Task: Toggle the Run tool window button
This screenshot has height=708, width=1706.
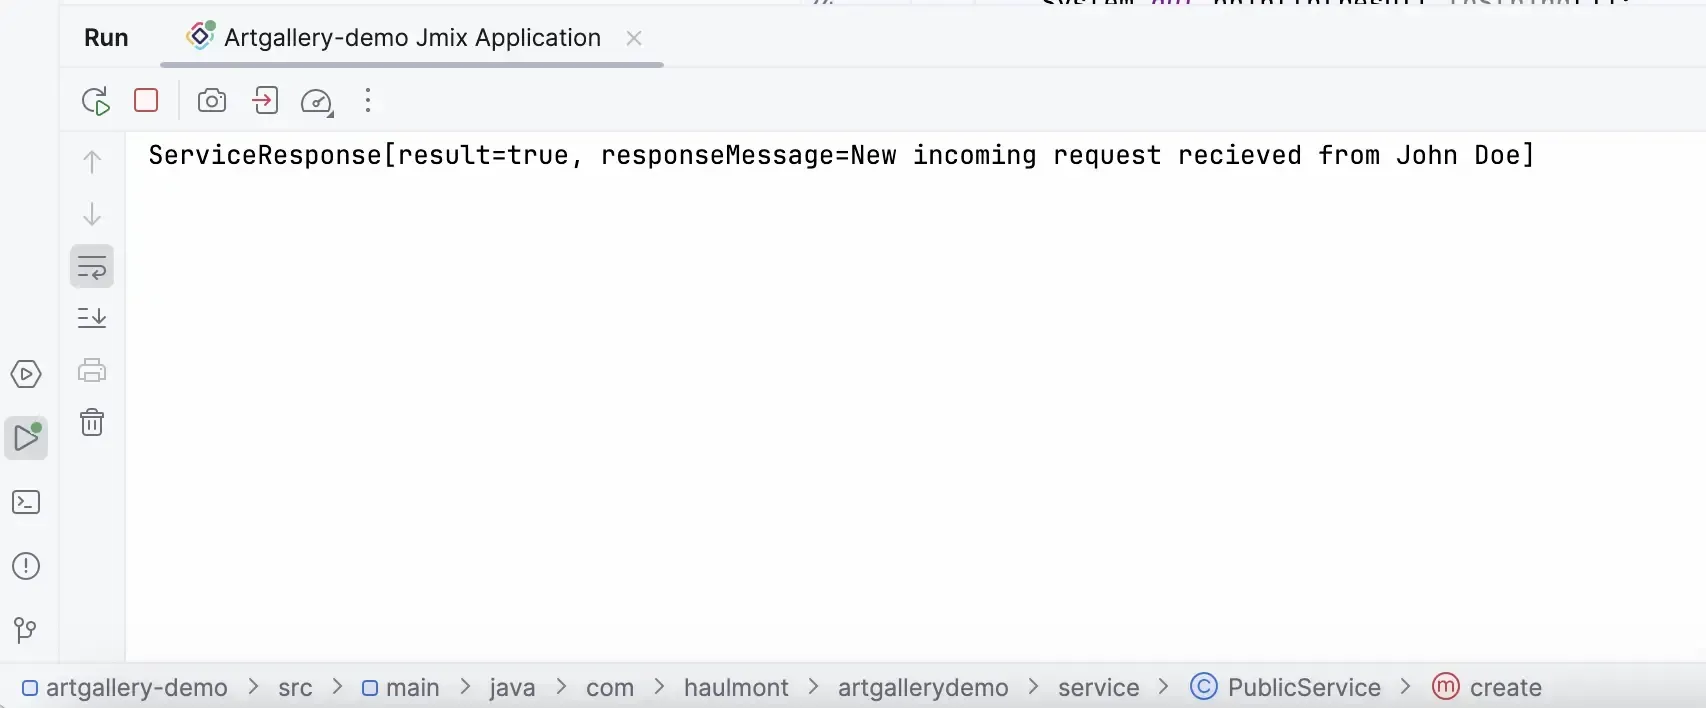Action: click(x=26, y=438)
